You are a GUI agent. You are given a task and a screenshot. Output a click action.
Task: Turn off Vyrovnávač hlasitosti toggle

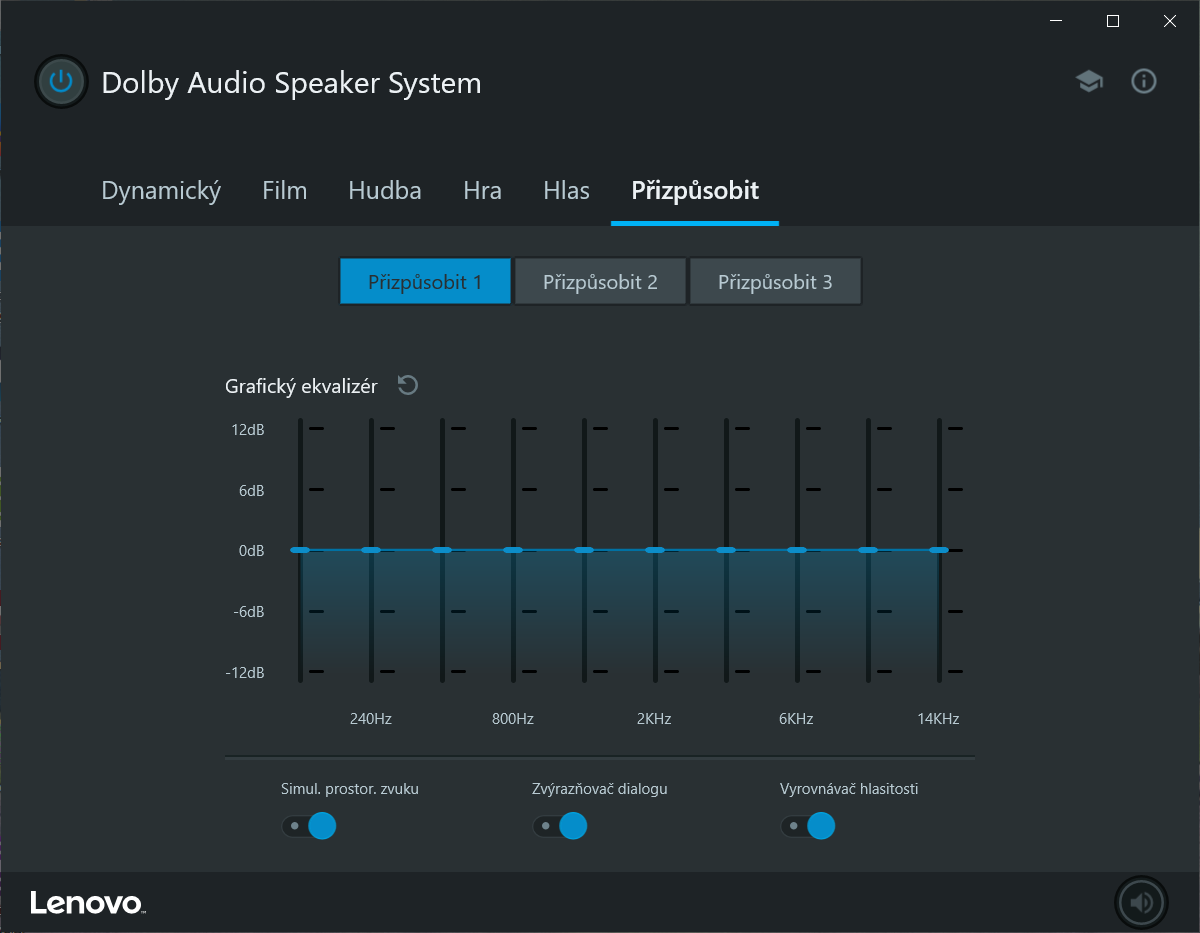coord(808,826)
